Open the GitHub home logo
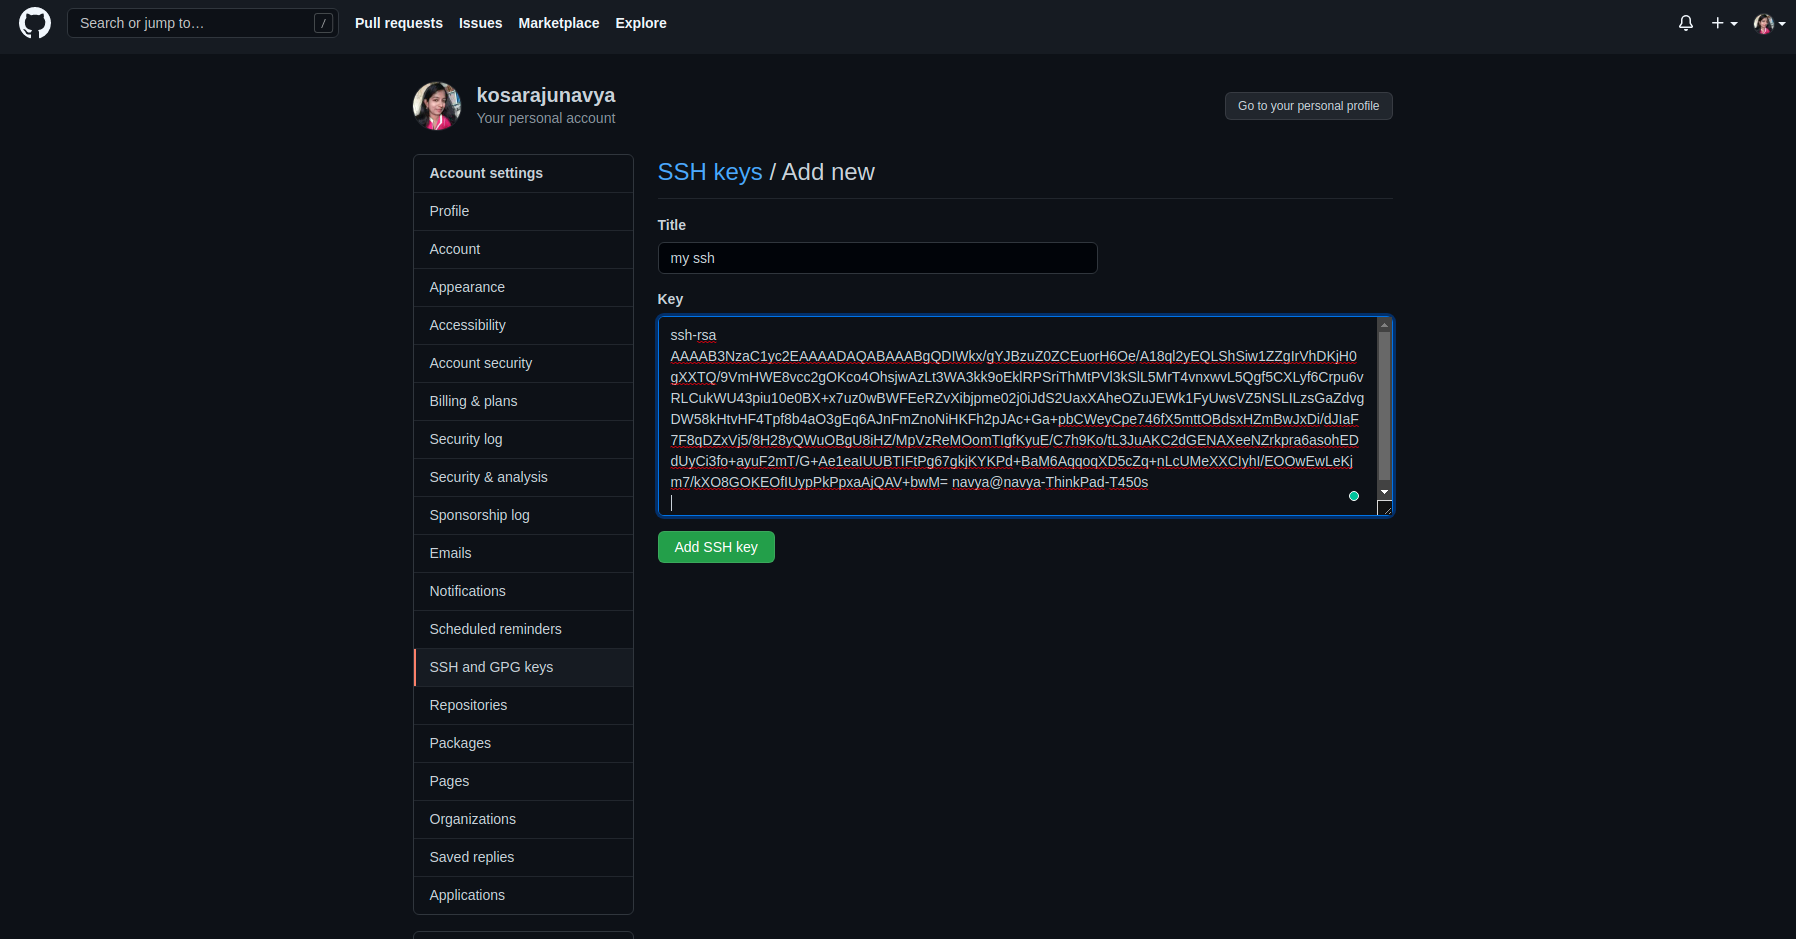 coord(35,23)
